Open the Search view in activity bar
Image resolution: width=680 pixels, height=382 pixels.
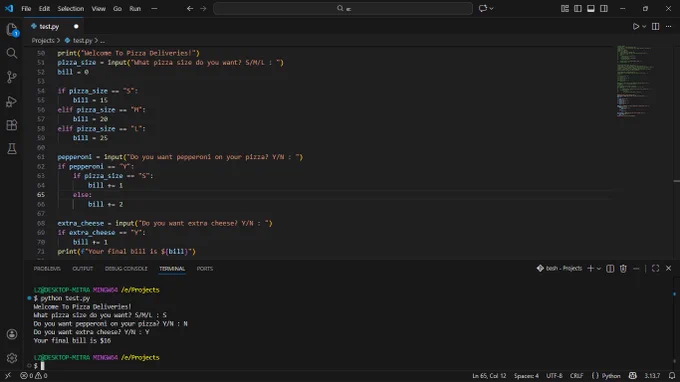point(12,53)
